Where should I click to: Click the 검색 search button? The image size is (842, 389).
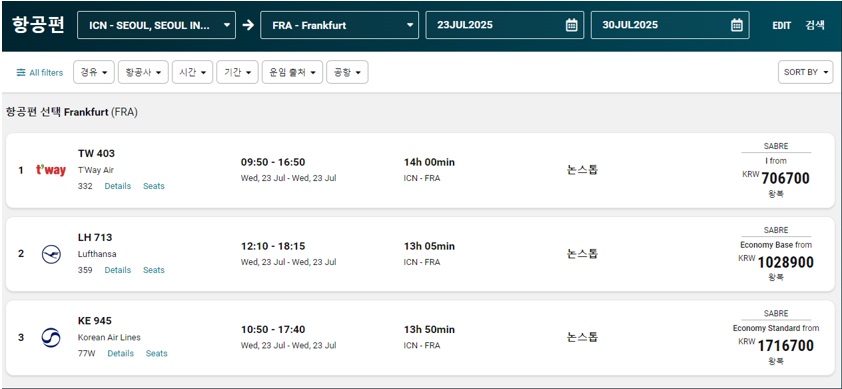[815, 25]
